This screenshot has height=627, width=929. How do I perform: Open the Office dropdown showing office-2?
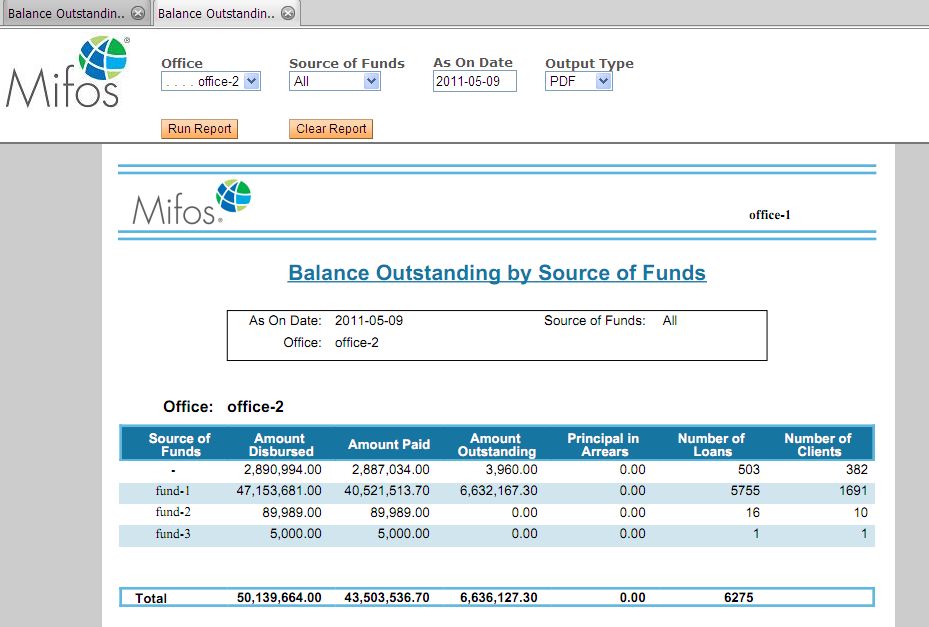[210, 82]
